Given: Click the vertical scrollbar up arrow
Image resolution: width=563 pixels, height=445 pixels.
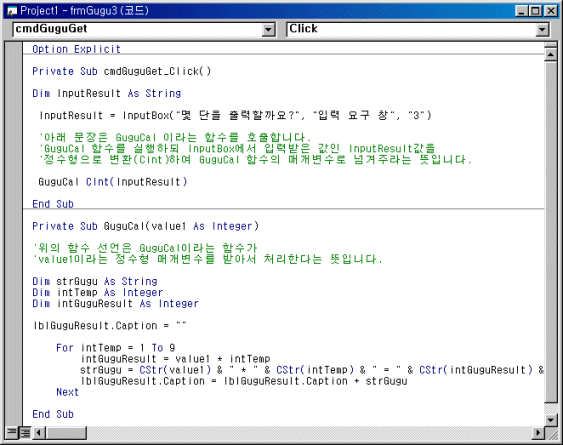Looking at the screenshot, I should coord(550,55).
